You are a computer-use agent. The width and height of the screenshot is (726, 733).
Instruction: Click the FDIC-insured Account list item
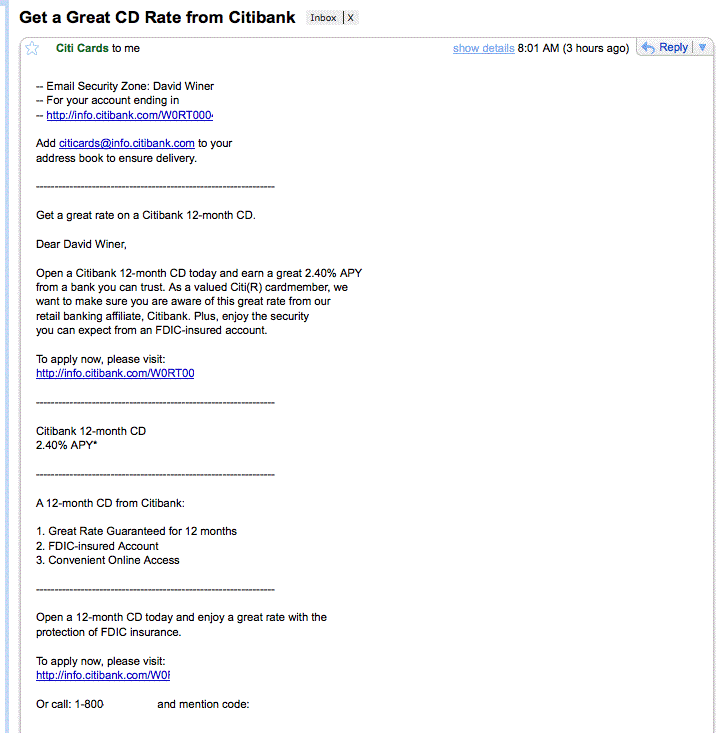97,546
